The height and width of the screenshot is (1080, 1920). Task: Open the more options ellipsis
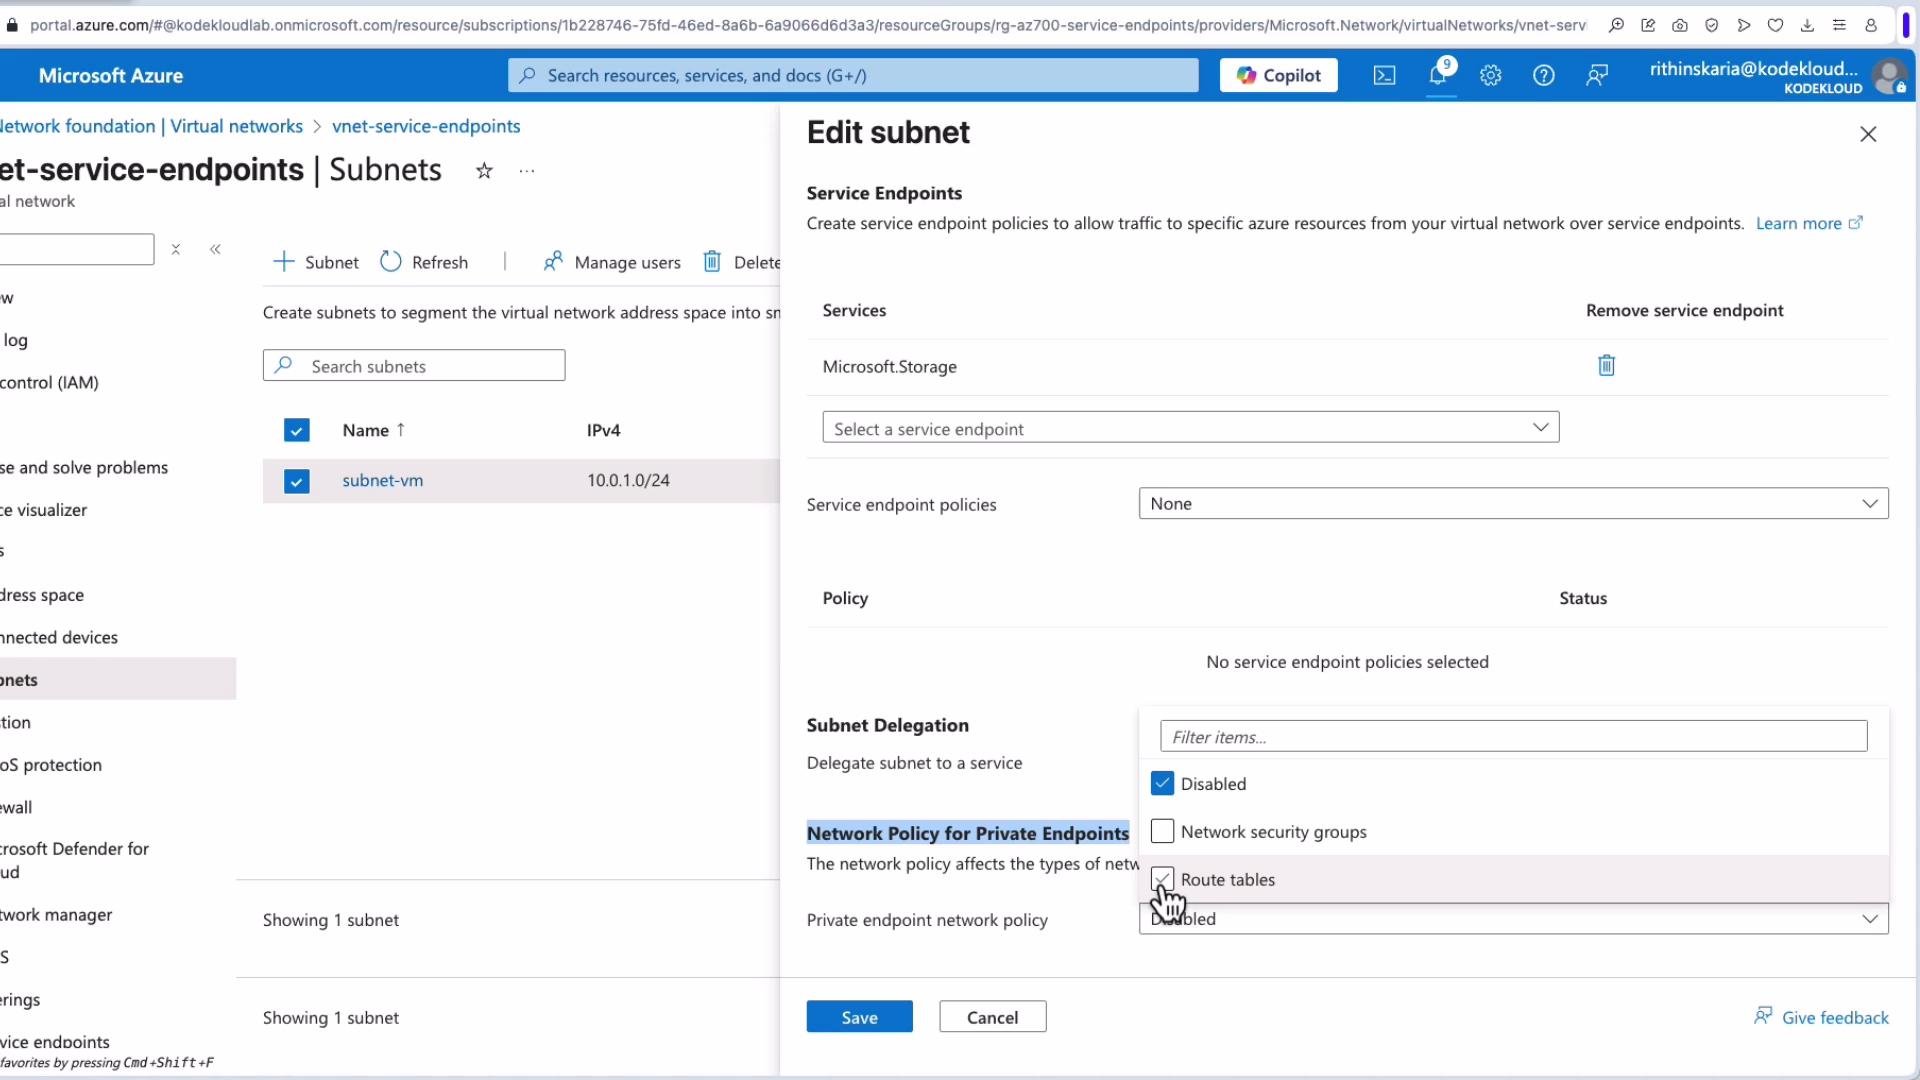click(x=527, y=171)
